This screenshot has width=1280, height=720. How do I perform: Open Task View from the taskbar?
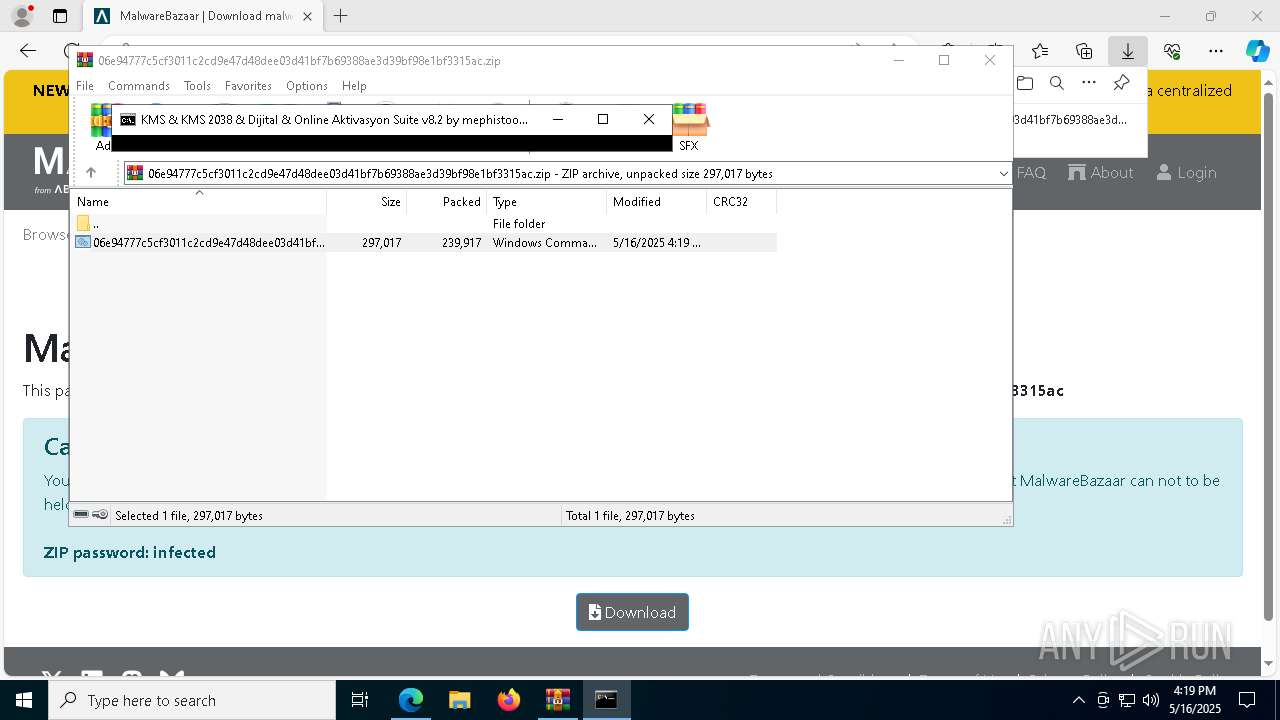pos(361,700)
